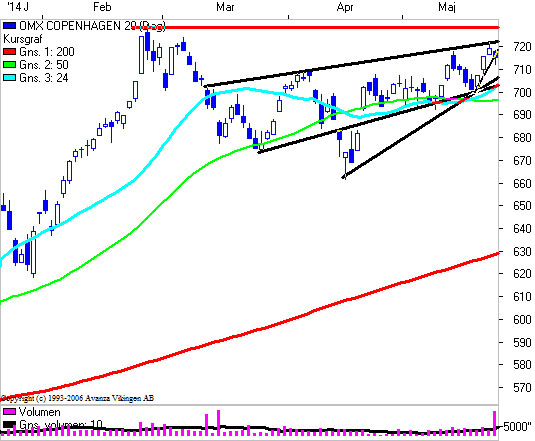Click the green Gns. 2: 50 legend swatch
The width and height of the screenshot is (535, 441).
tap(10, 64)
